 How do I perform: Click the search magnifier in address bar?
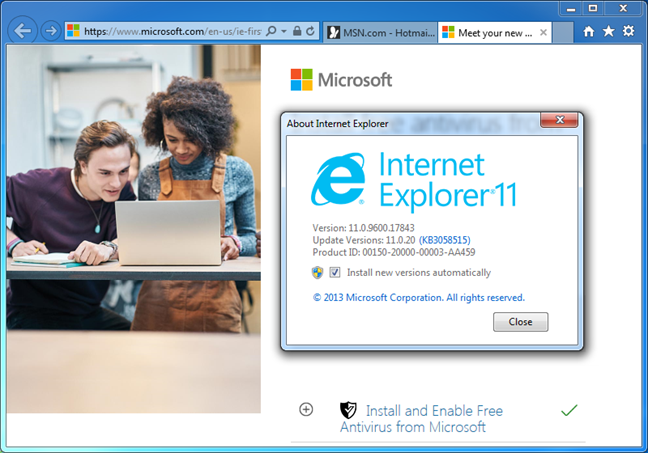[271, 31]
